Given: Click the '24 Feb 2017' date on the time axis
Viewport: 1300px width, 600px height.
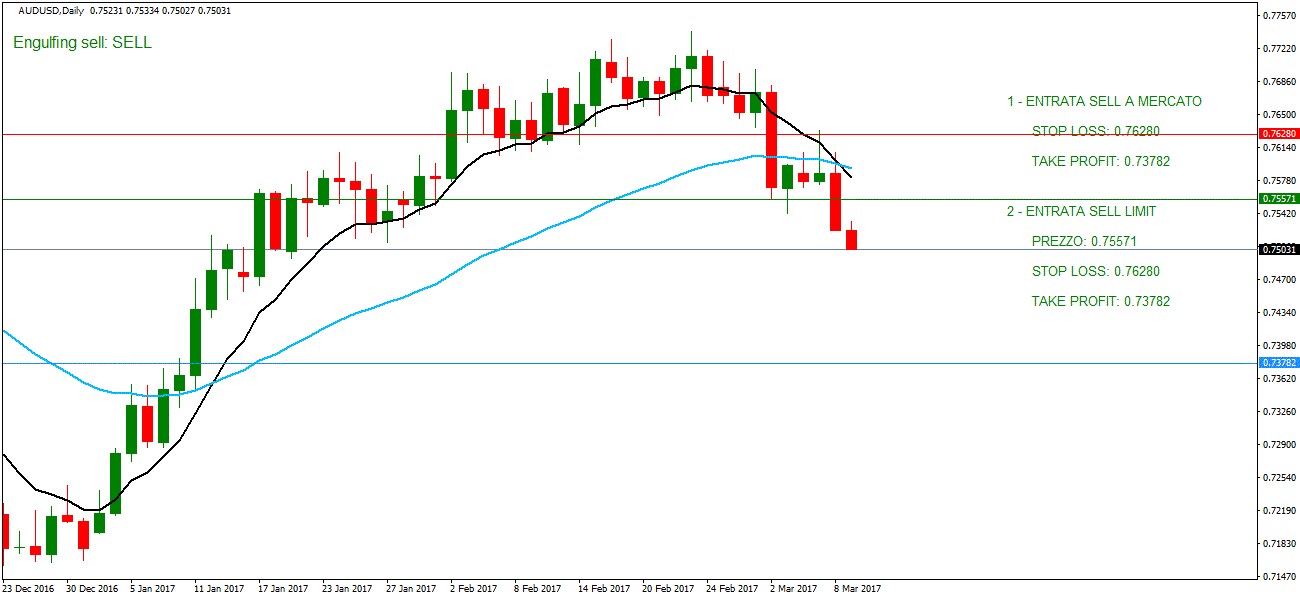Looking at the screenshot, I should click(732, 589).
